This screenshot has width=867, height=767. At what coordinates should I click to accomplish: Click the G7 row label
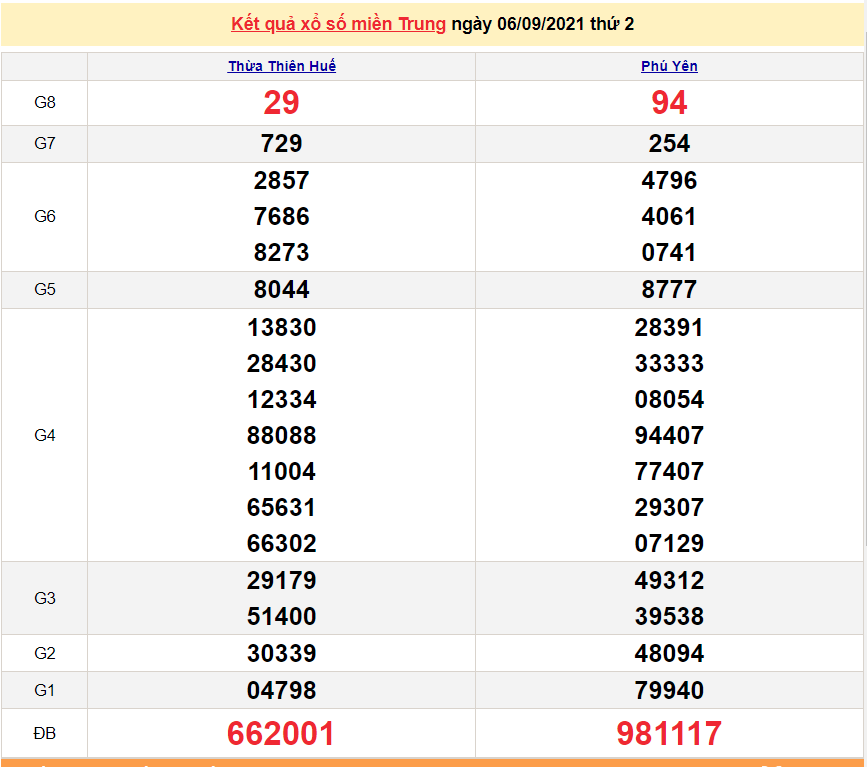click(45, 143)
